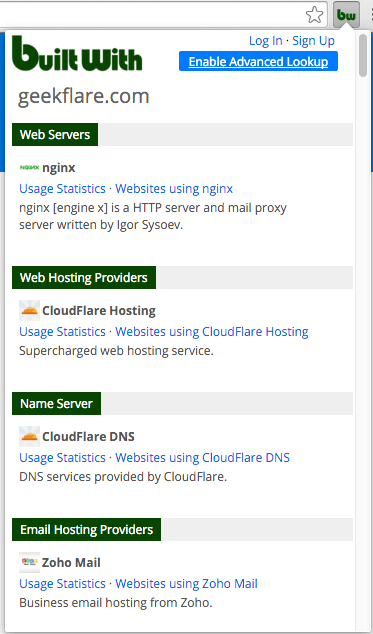Click the popup vertical scrollbar thumb
Image resolution: width=373 pixels, height=634 pixels.
[x=362, y=55]
